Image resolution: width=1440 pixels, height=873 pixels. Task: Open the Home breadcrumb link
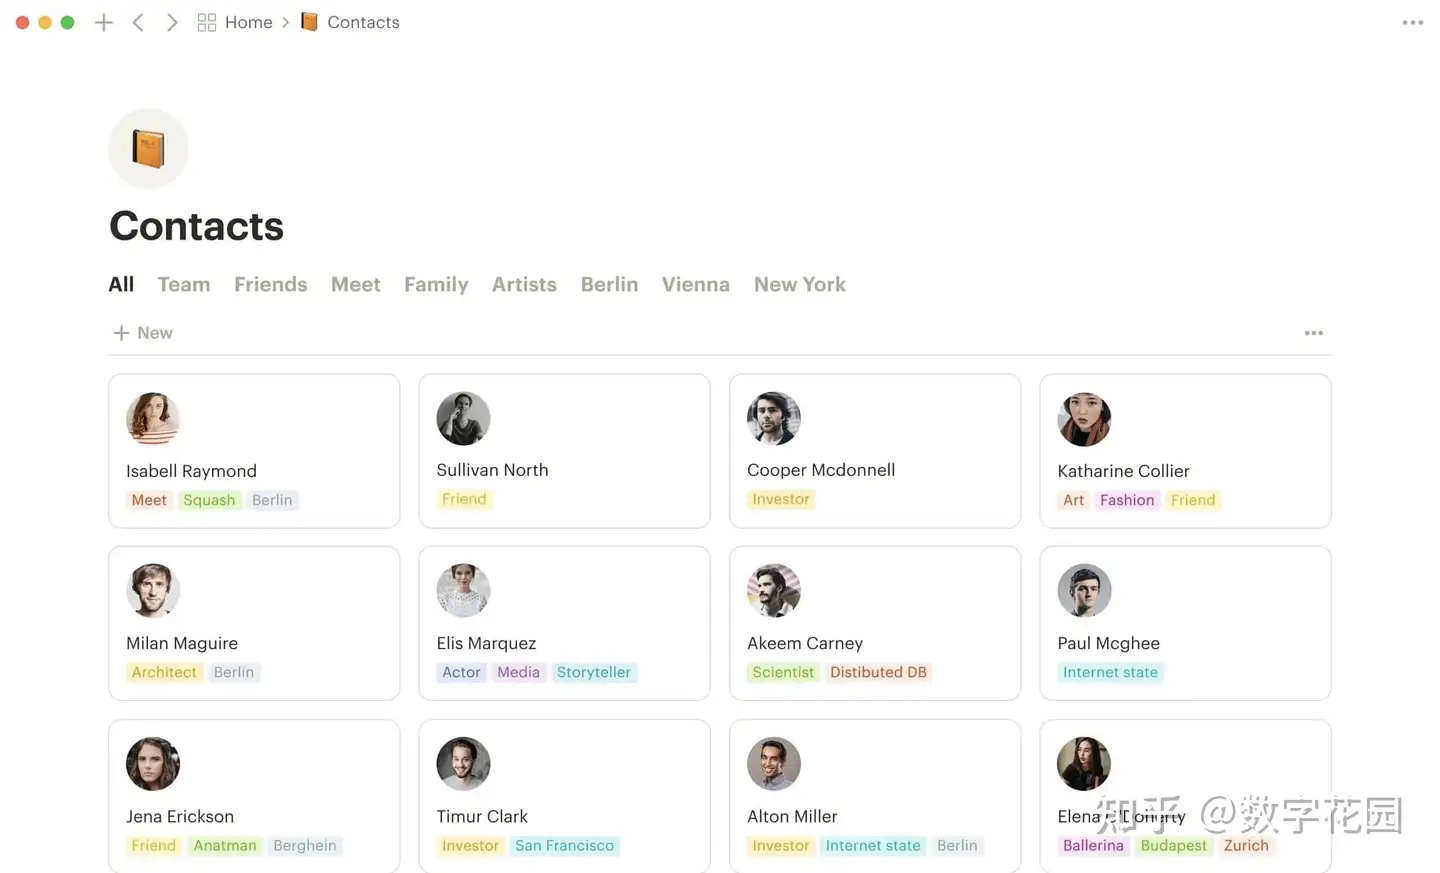pos(249,22)
